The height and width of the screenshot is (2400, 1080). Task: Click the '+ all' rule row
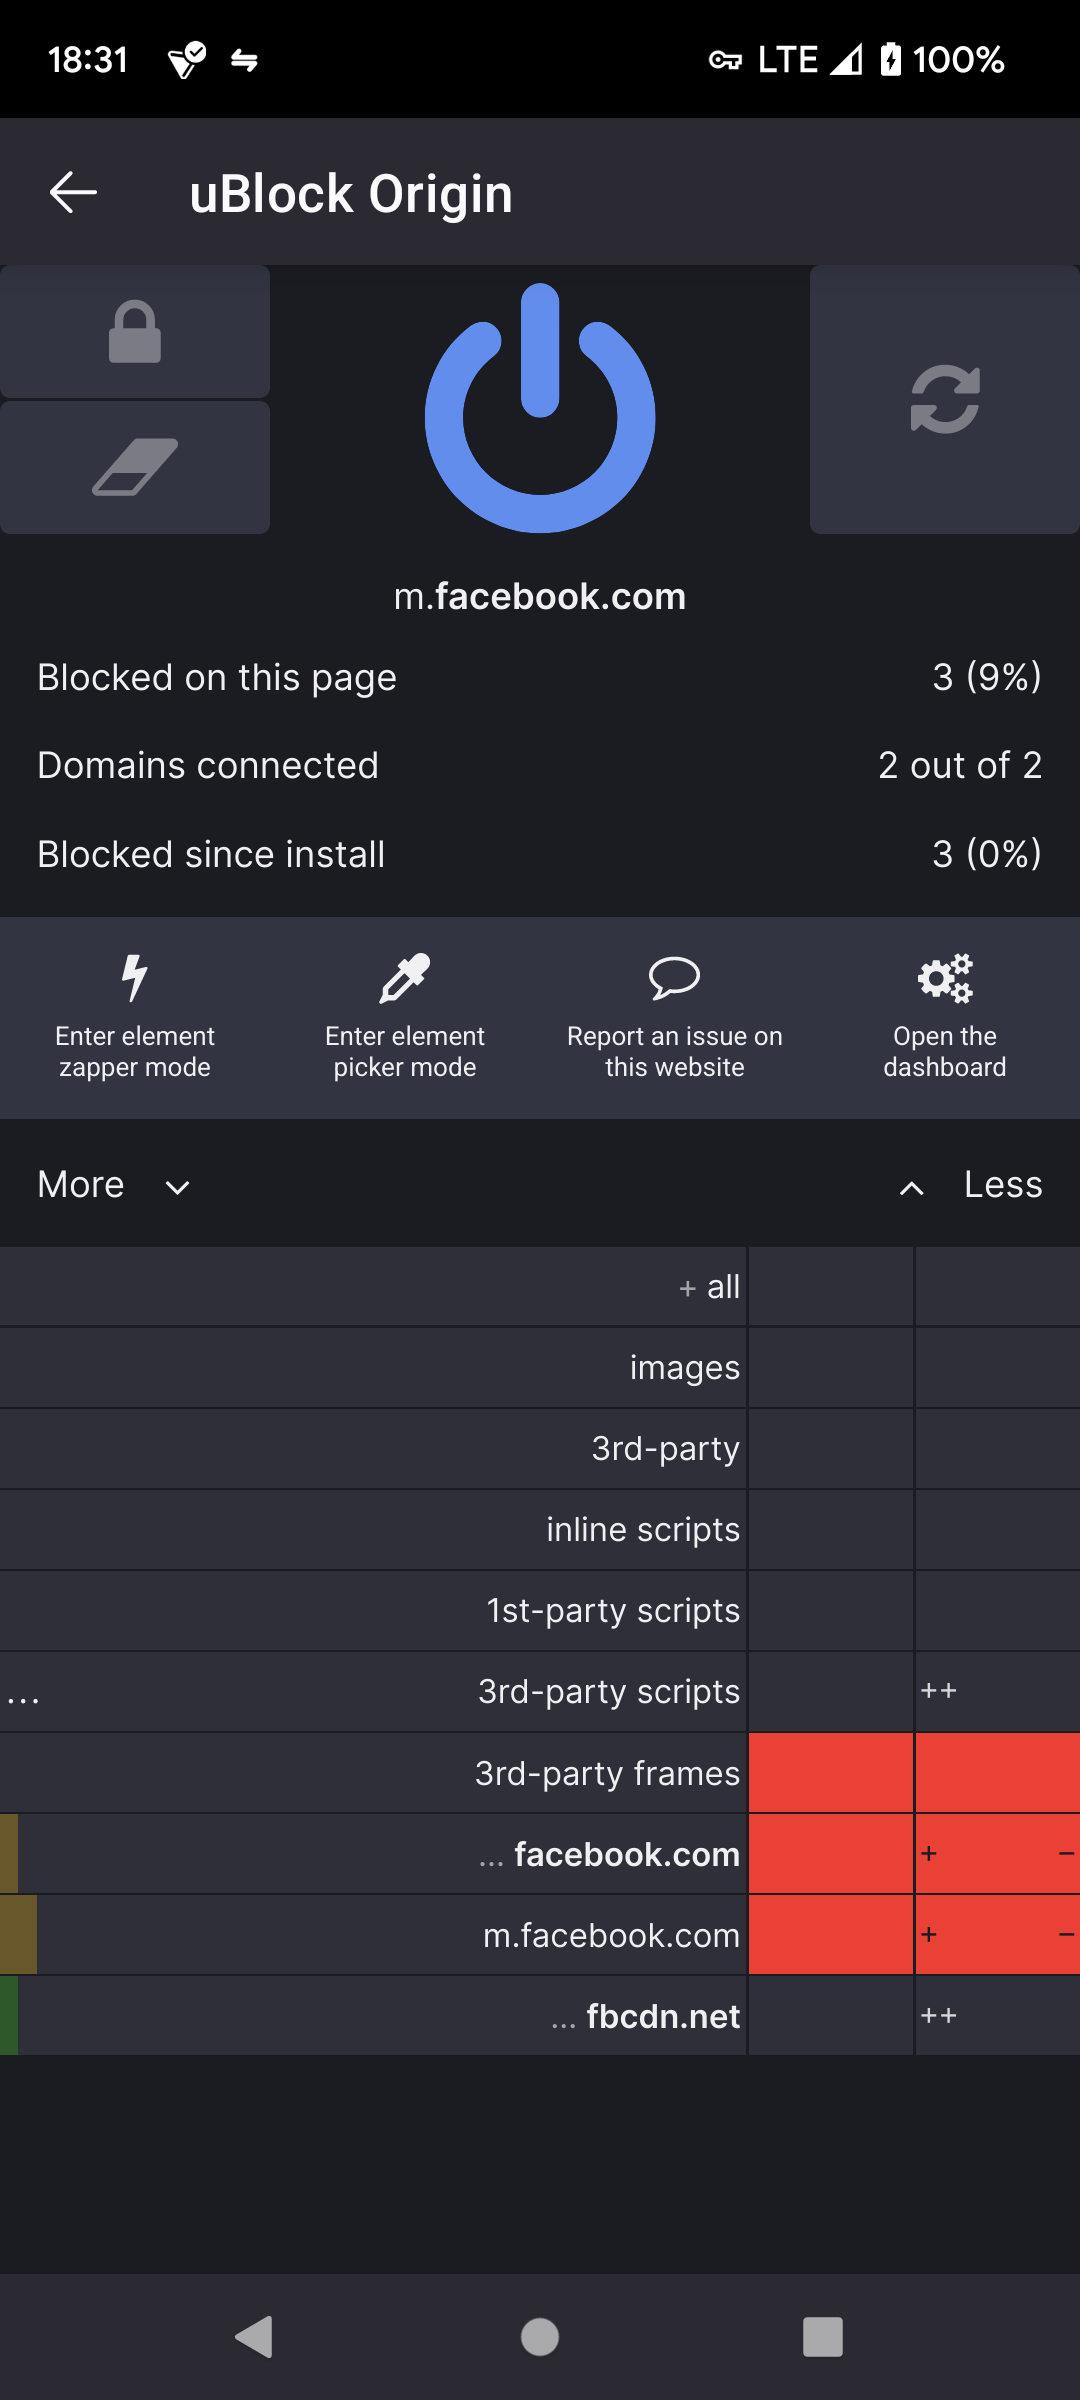[710, 1287]
